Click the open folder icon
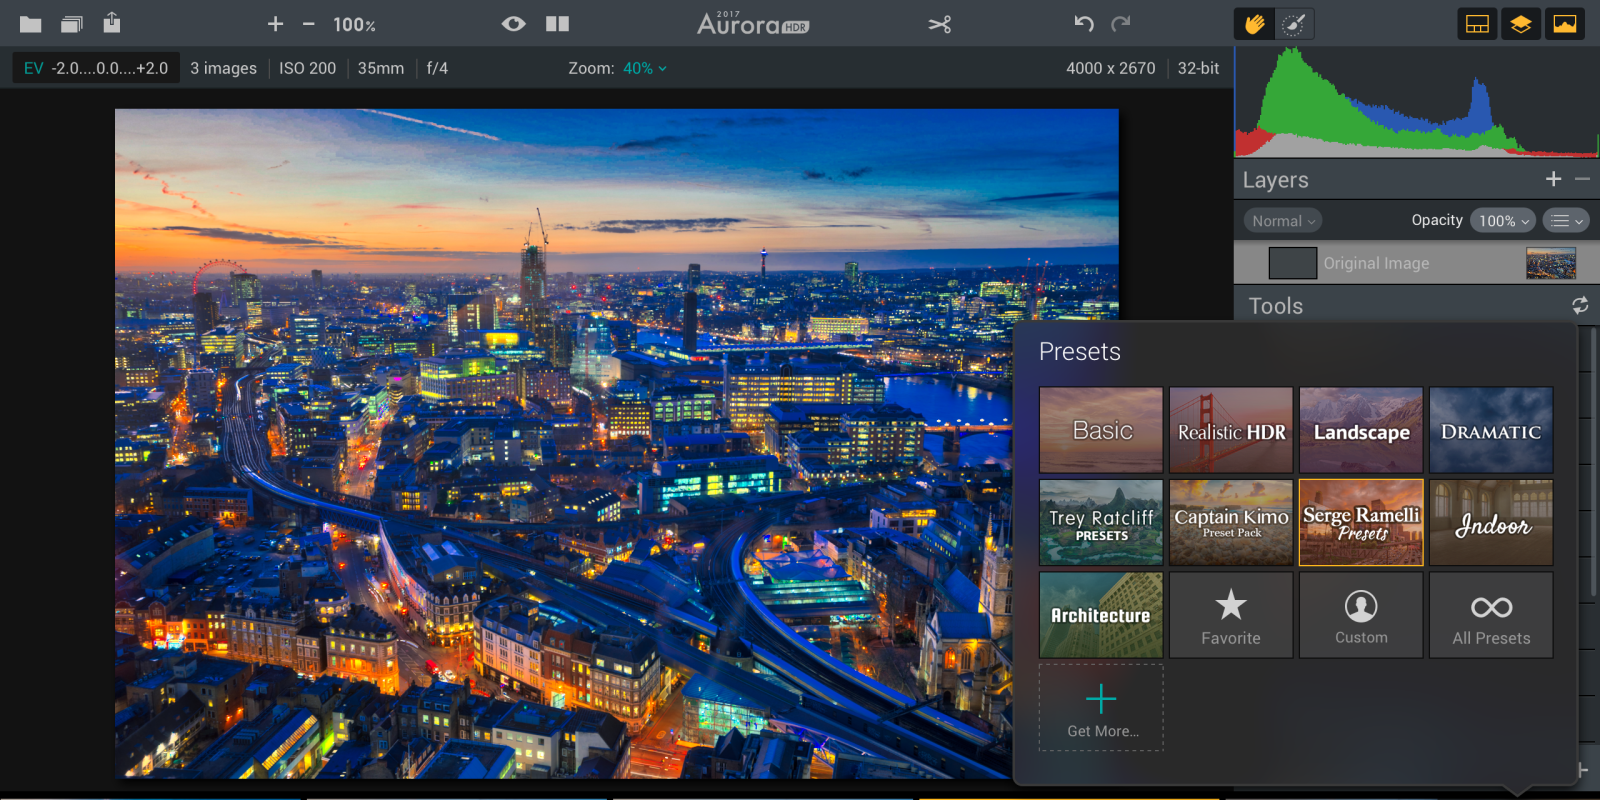Image resolution: width=1600 pixels, height=800 pixels. pos(31,24)
